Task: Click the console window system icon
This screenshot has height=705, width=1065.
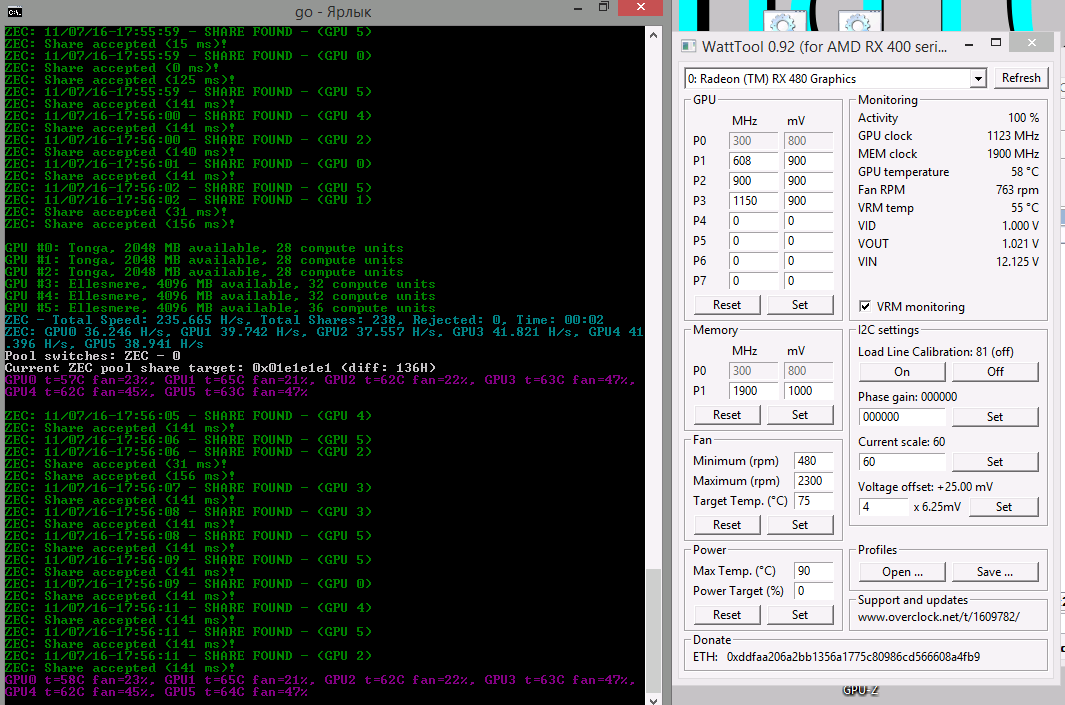Action: pos(14,12)
